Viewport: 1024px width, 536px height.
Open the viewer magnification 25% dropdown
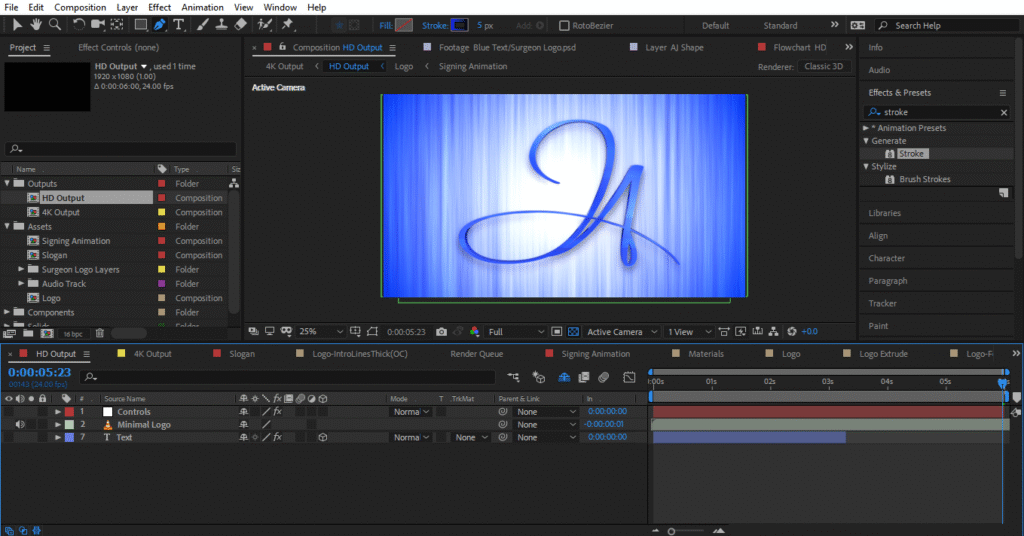pyautogui.click(x=321, y=332)
